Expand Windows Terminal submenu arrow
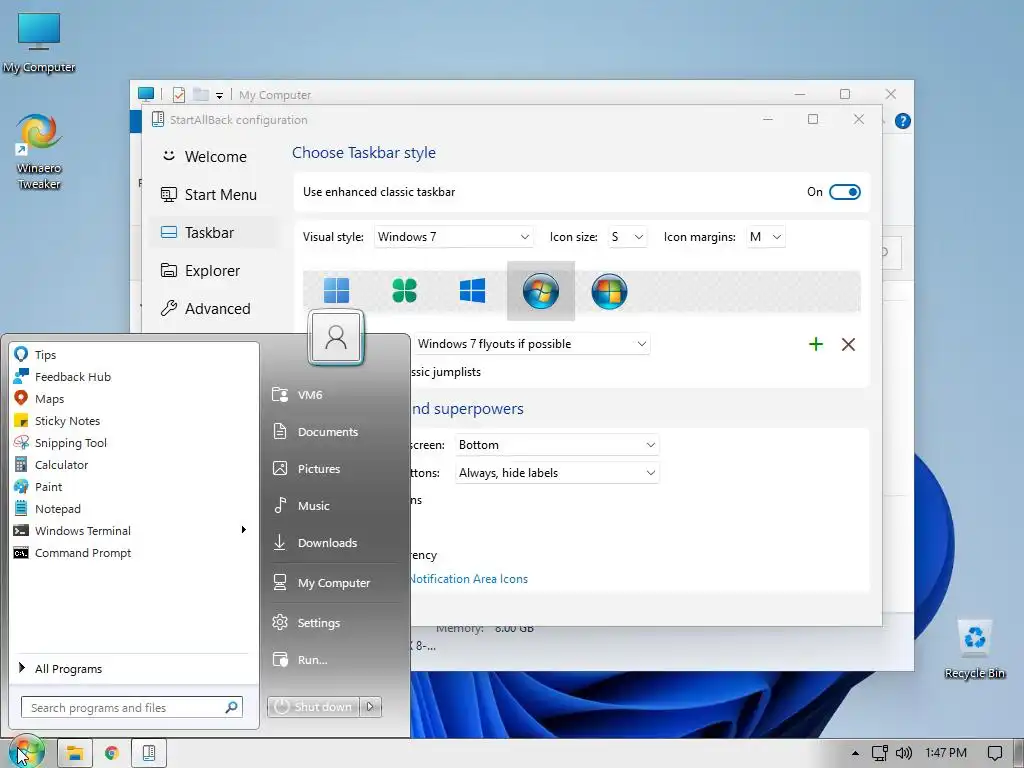 point(244,530)
